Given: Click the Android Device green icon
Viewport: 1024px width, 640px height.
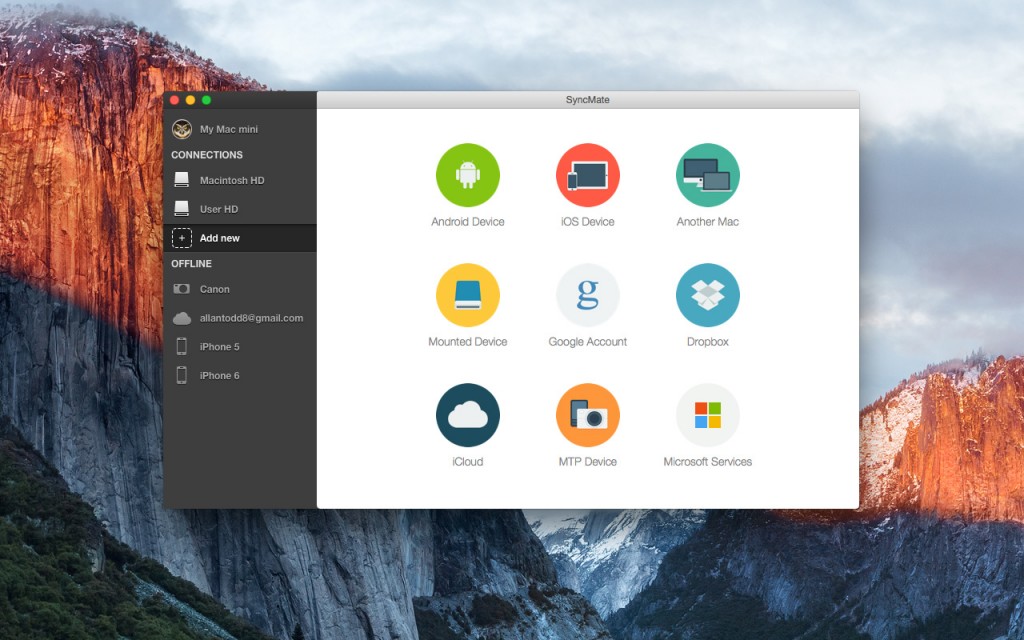Looking at the screenshot, I should coord(468,175).
